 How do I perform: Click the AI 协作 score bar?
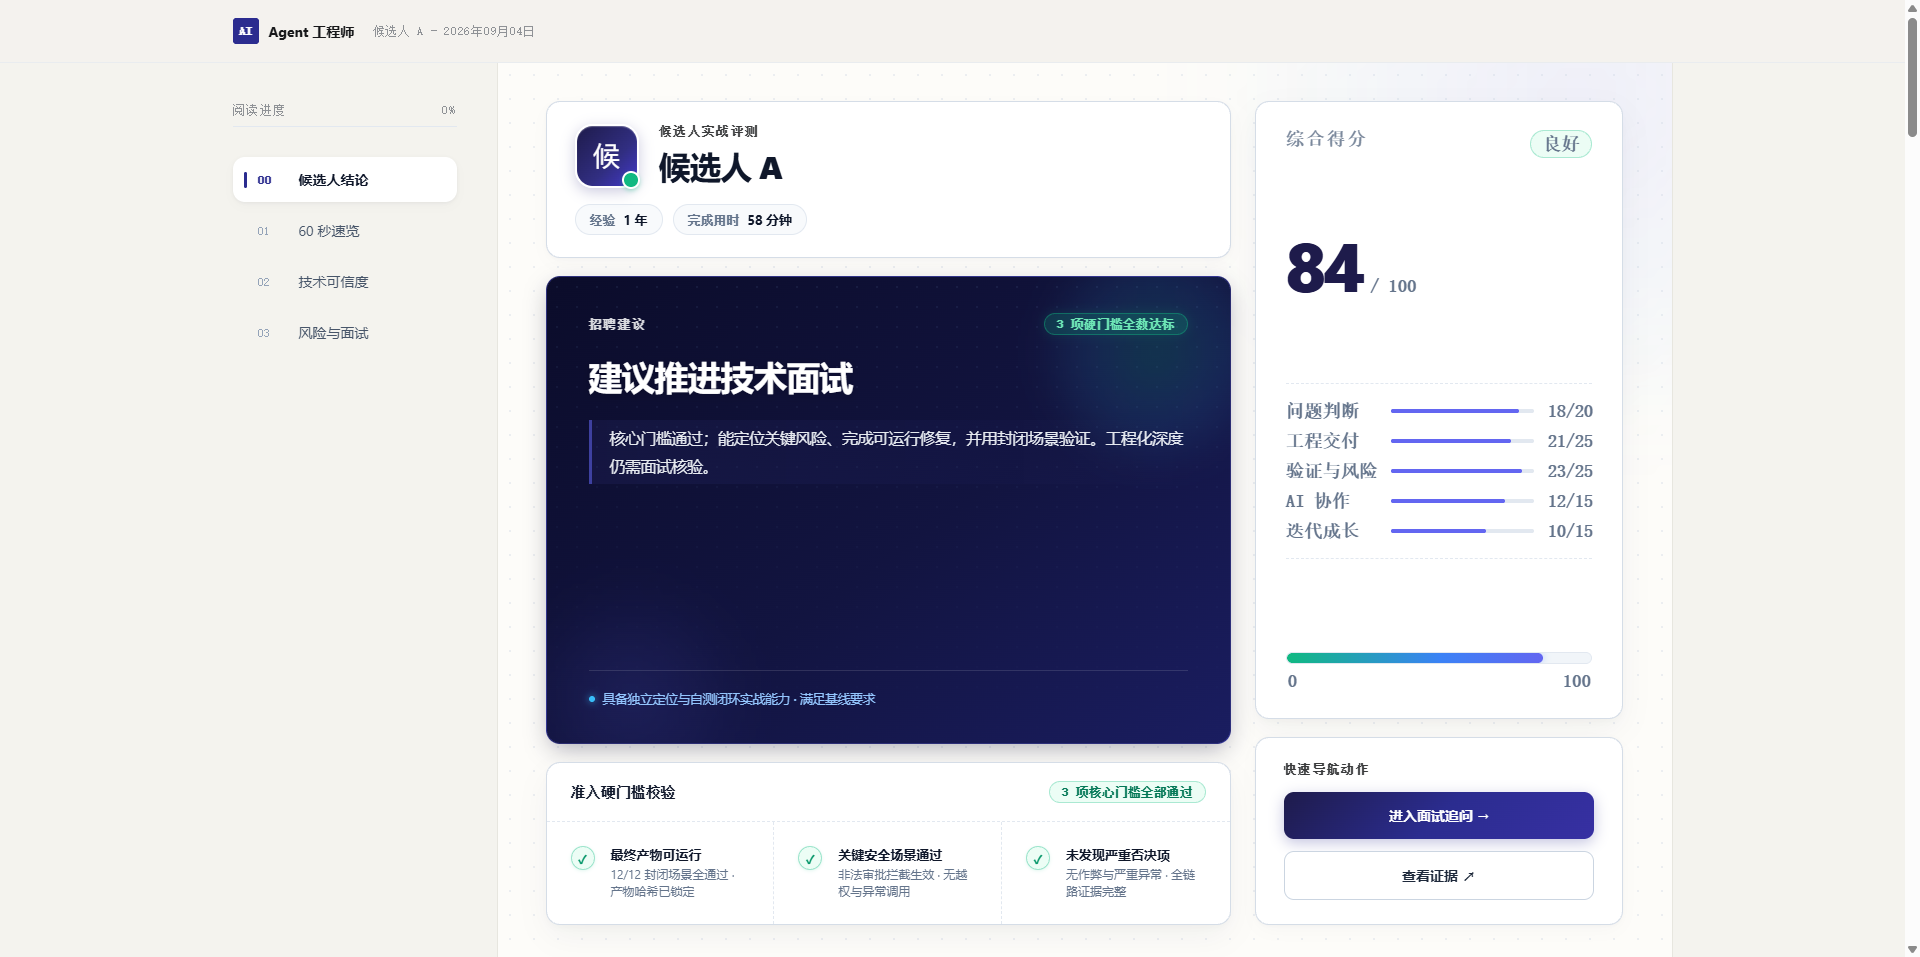tap(1462, 501)
